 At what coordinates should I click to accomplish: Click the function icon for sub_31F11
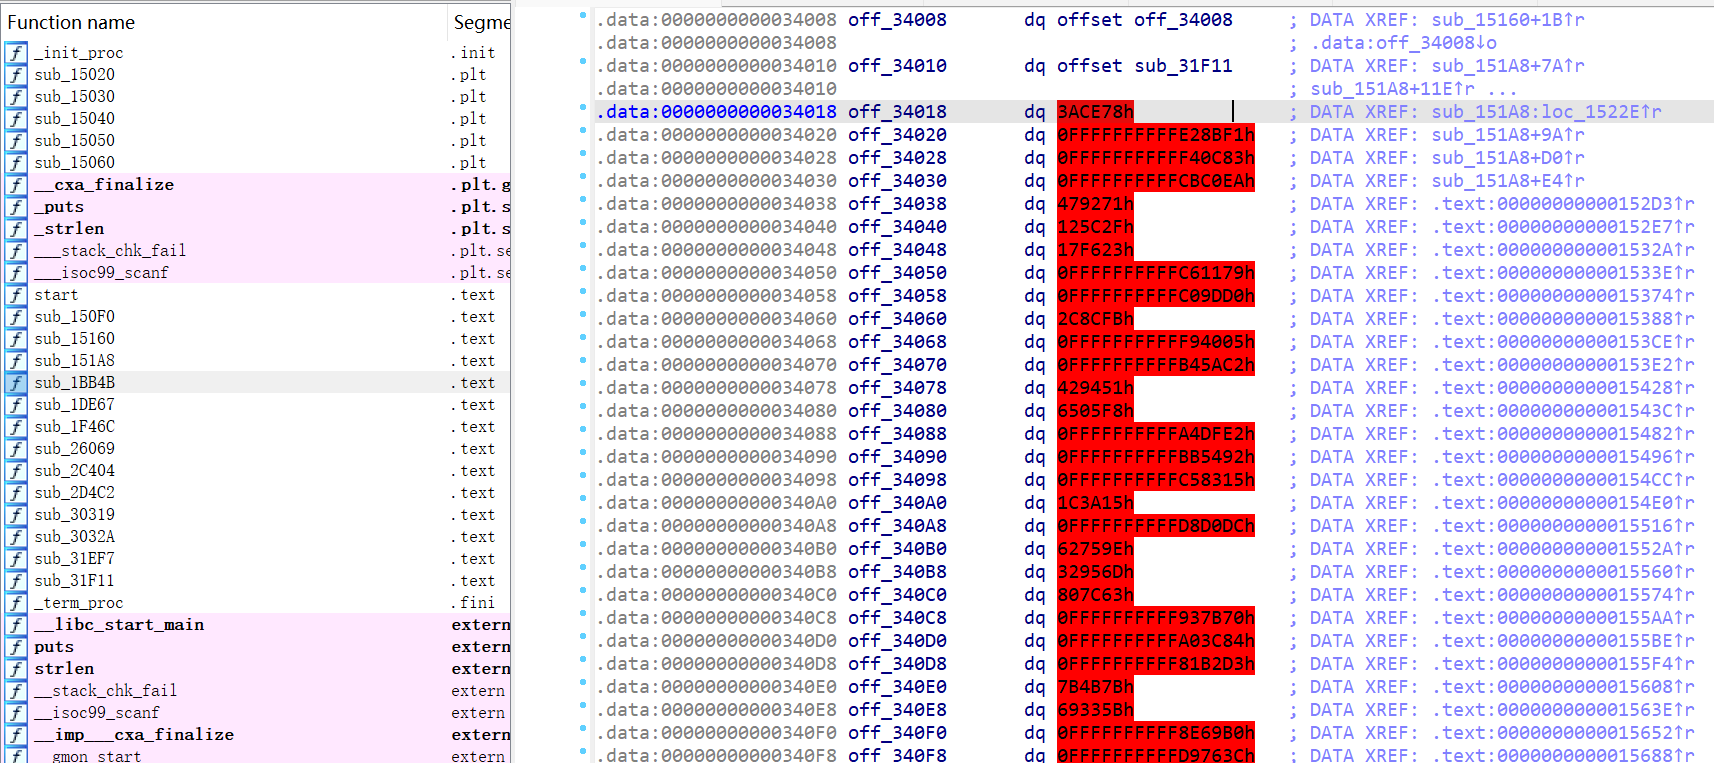(x=16, y=581)
